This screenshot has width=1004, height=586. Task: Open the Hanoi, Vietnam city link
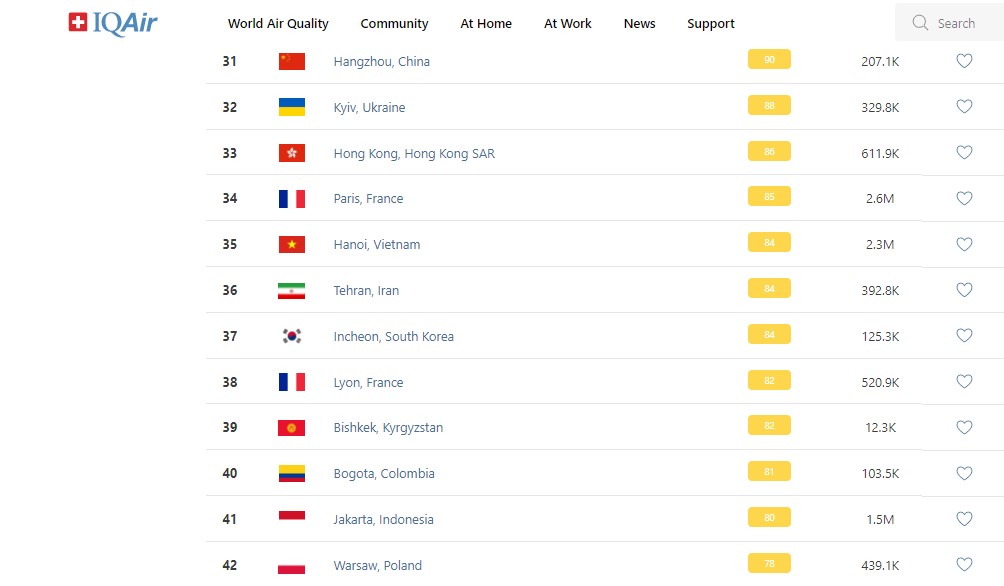coord(377,244)
